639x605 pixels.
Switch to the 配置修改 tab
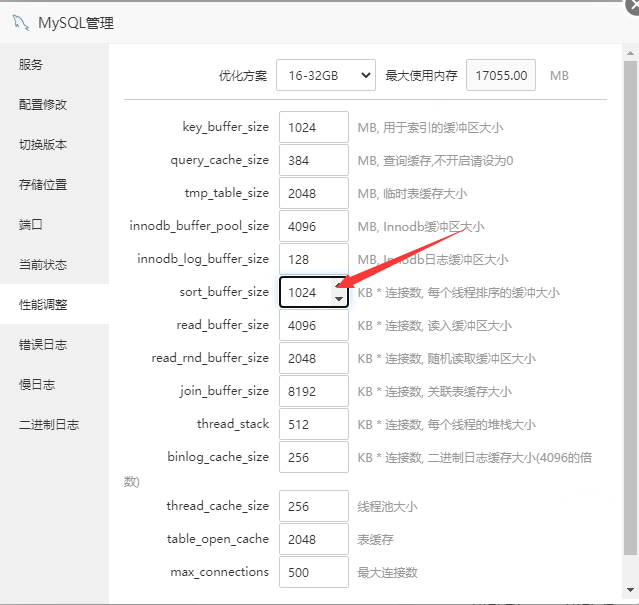click(x=43, y=105)
